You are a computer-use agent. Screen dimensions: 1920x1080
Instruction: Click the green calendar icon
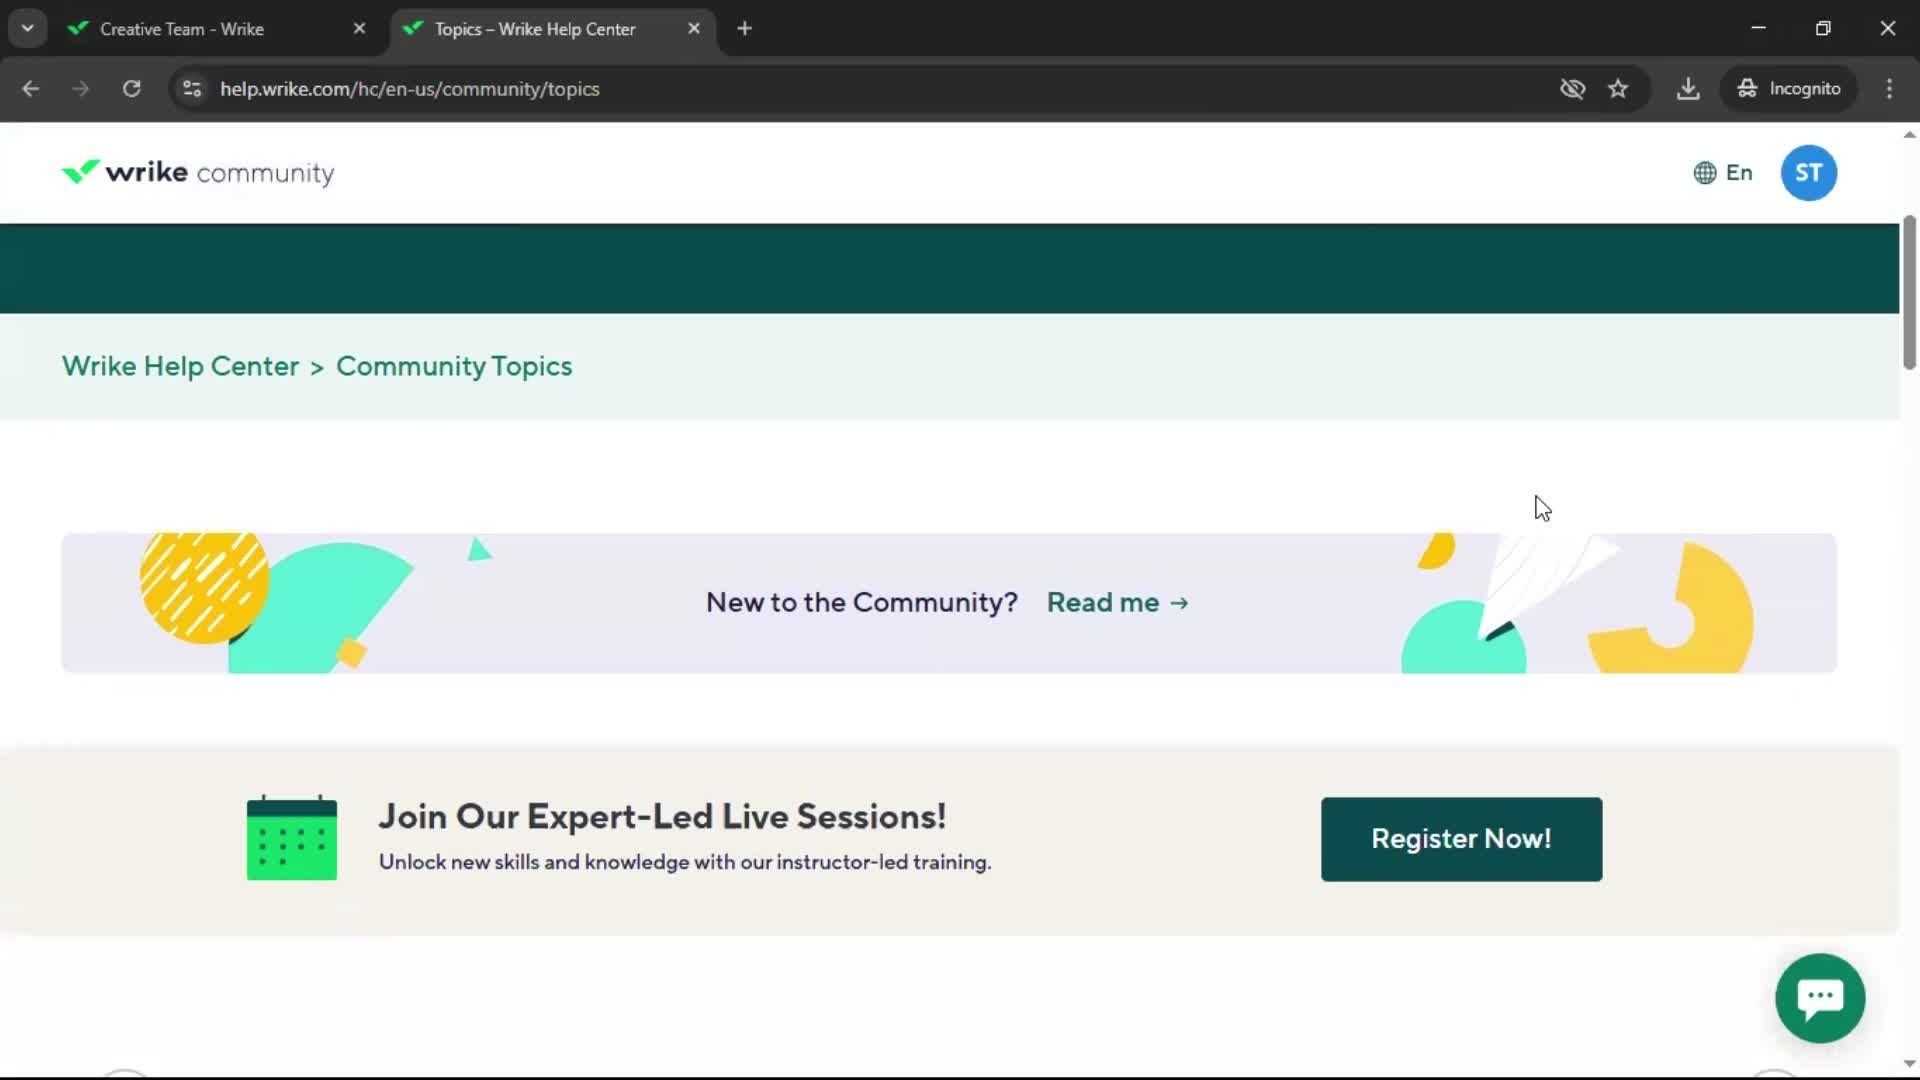pos(292,838)
